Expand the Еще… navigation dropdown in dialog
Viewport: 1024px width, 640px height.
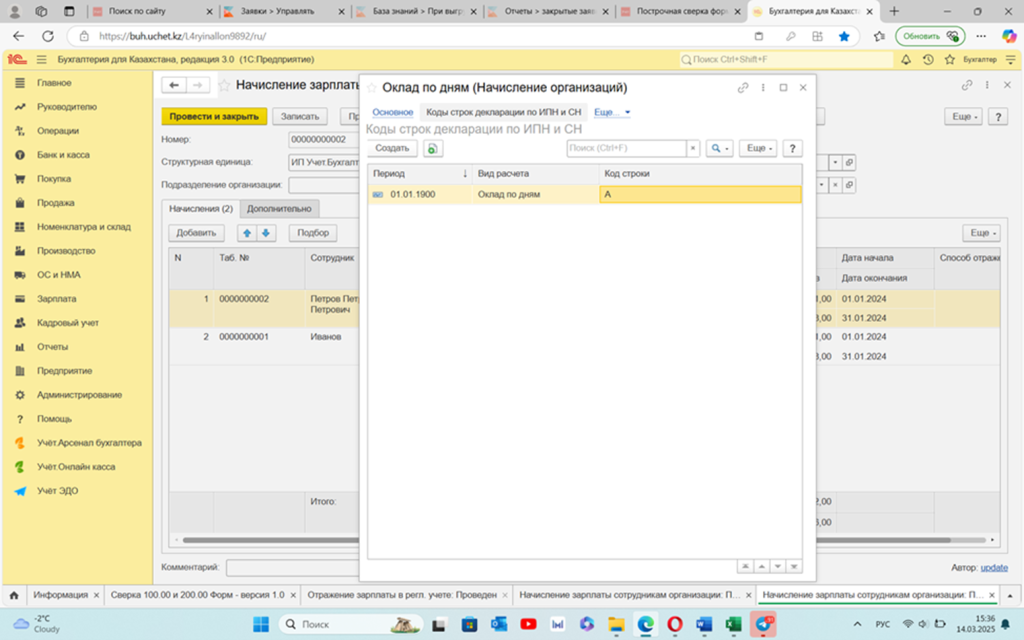(x=612, y=112)
